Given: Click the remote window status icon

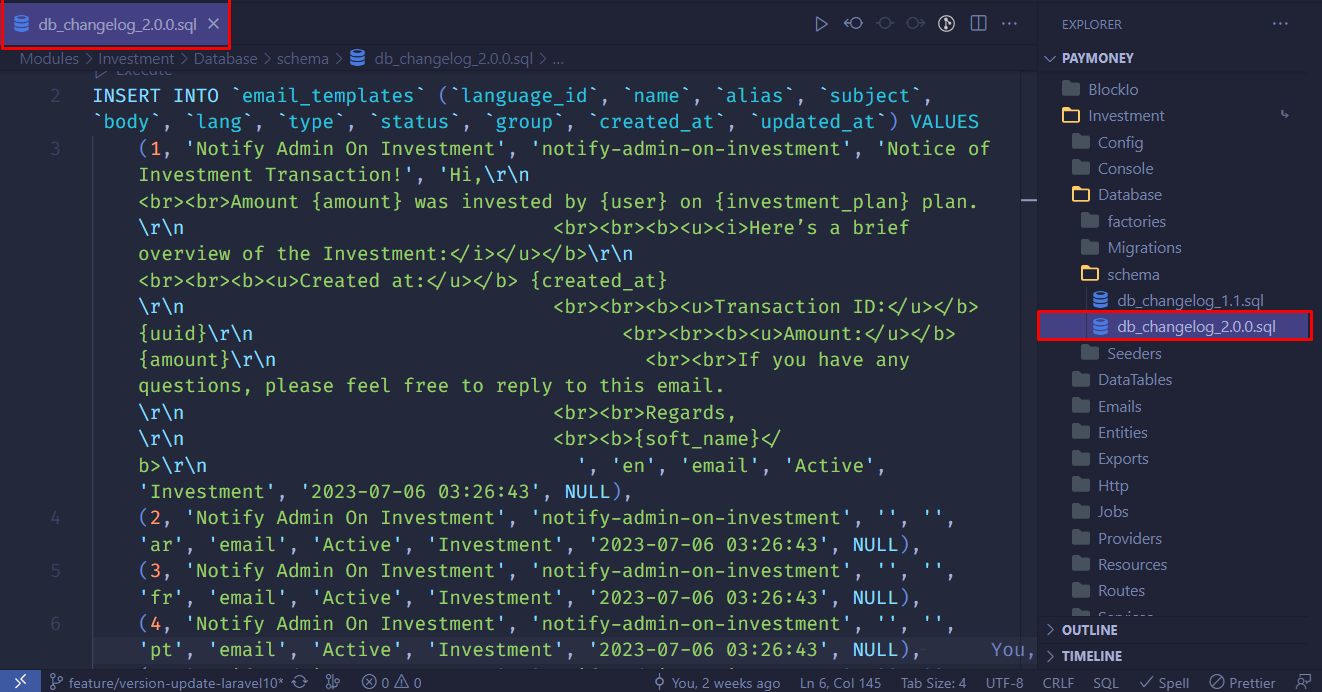Looking at the screenshot, I should (x=20, y=682).
